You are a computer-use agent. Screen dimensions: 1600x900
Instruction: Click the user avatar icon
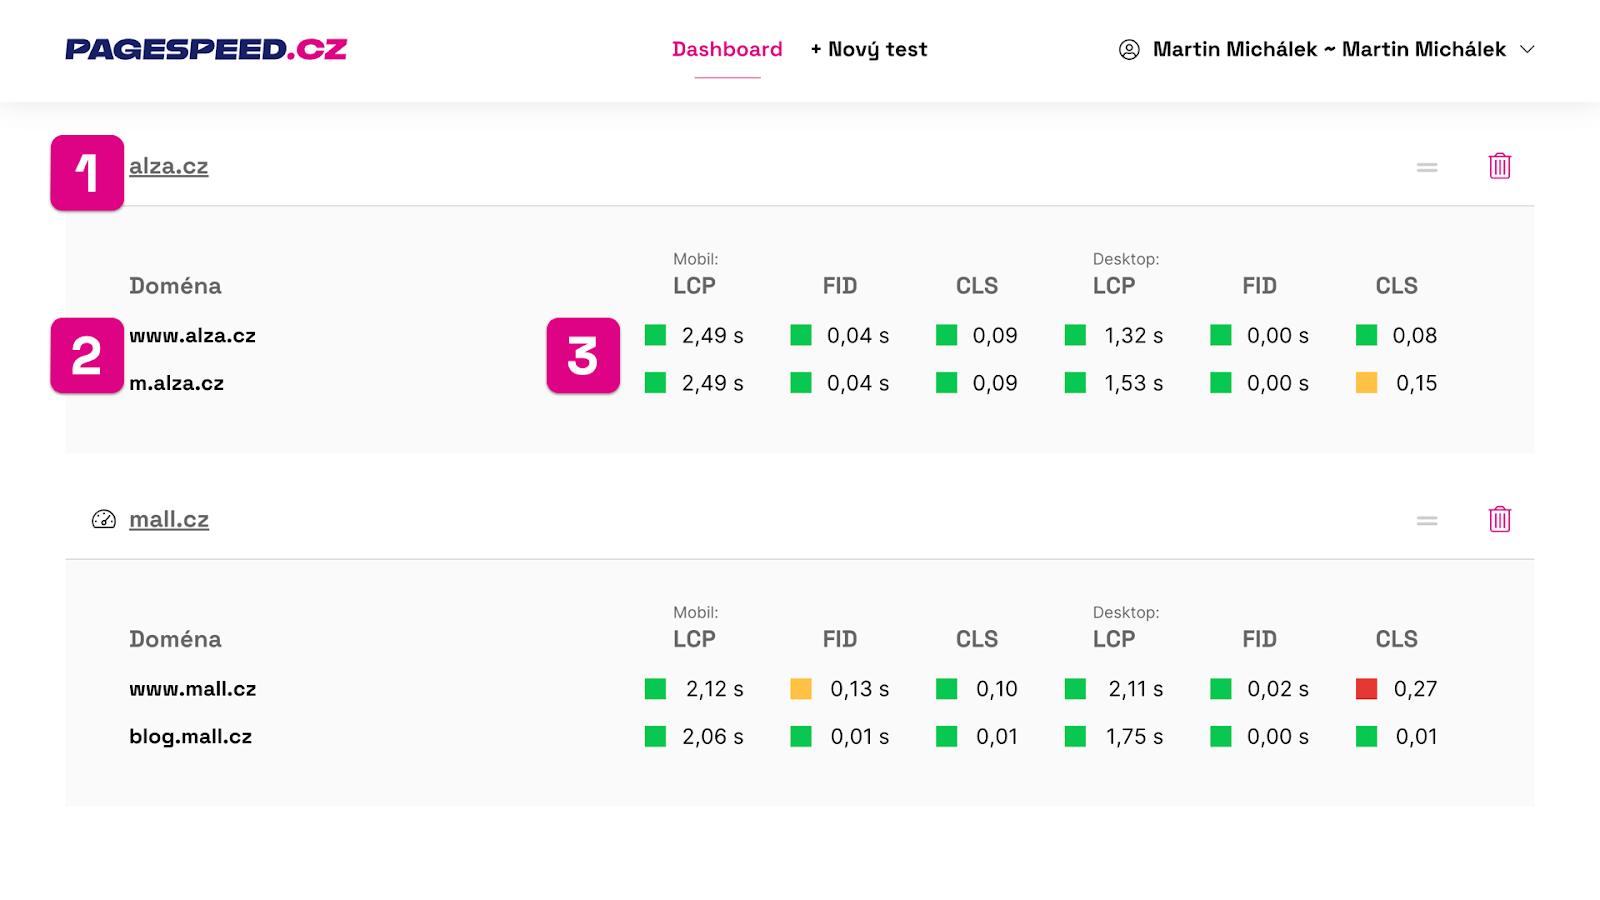(1129, 49)
